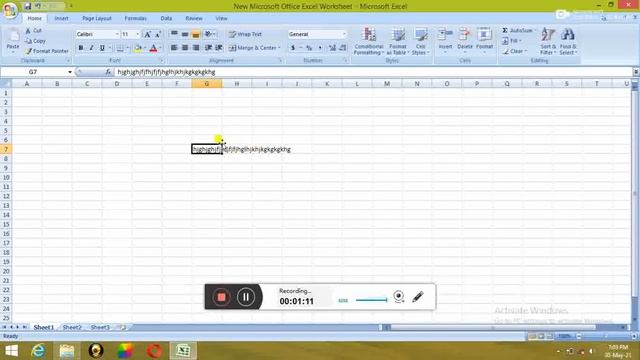The height and width of the screenshot is (360, 640).
Task: Toggle Bold formatting
Action: (81, 48)
